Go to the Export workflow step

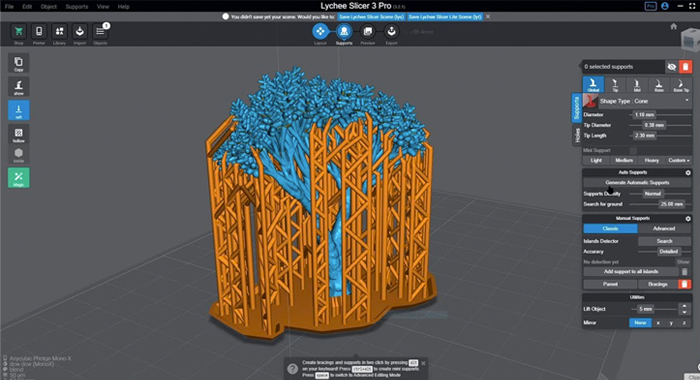tap(391, 31)
